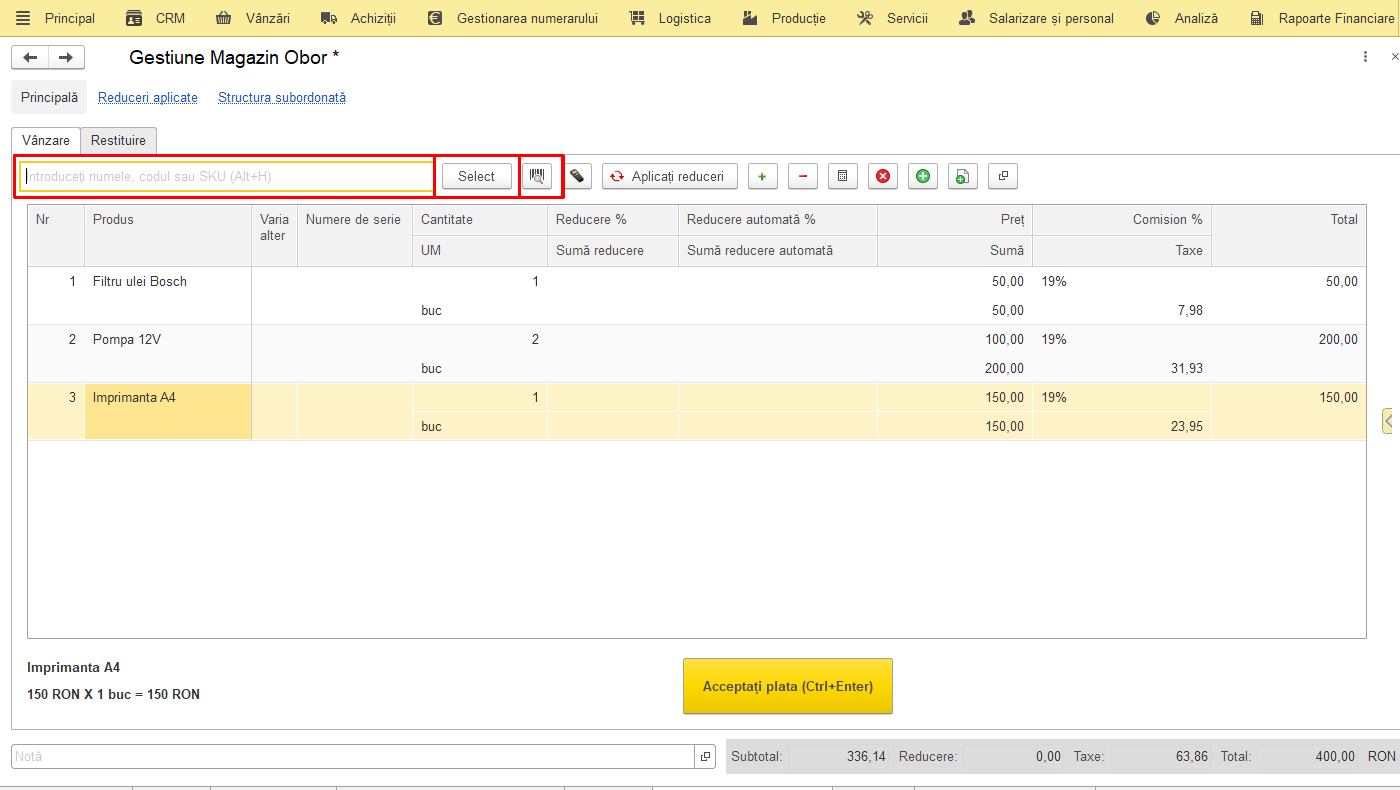Viewport: 1400px width, 790px height.
Task: Click the document with plus icon
Action: 962,176
